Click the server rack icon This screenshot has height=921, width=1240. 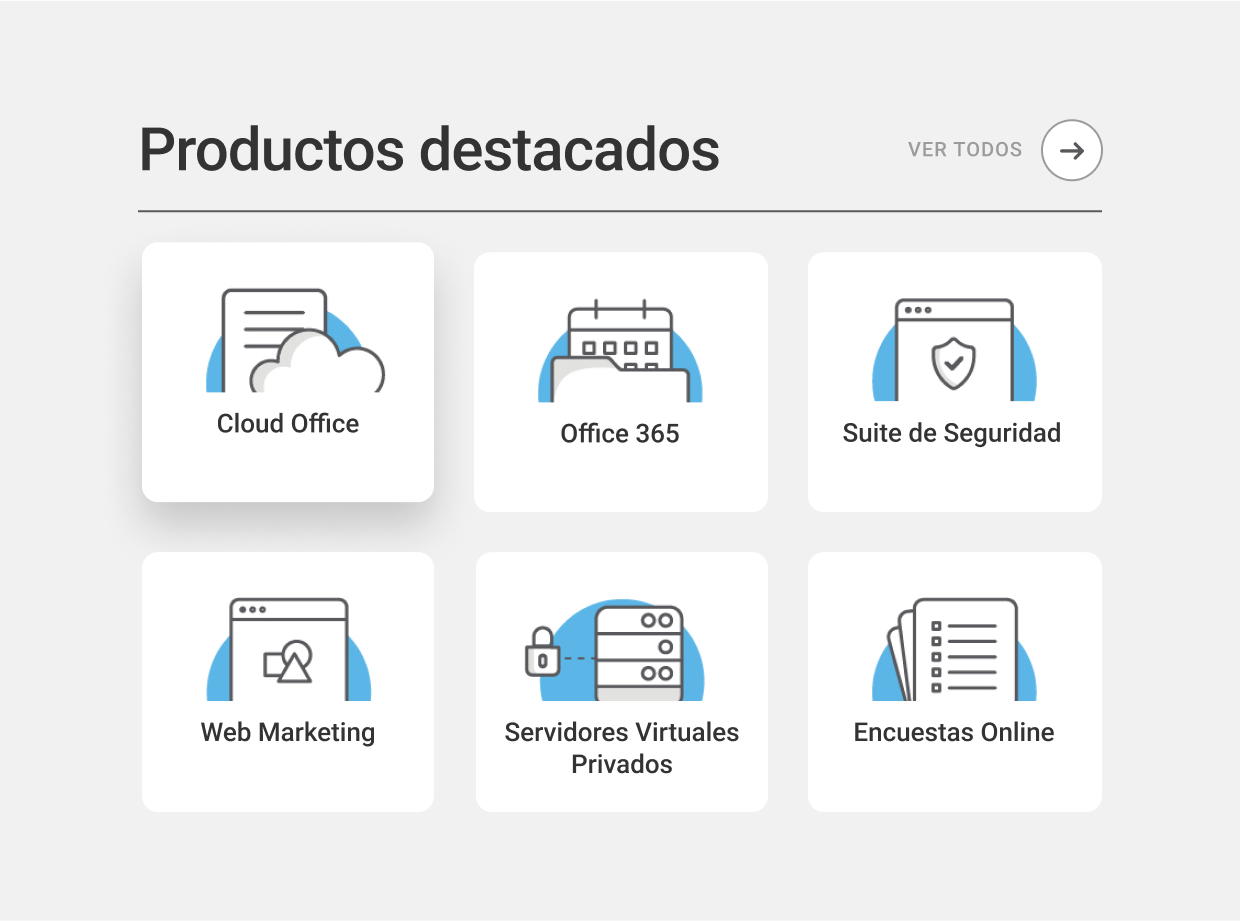[x=639, y=652]
